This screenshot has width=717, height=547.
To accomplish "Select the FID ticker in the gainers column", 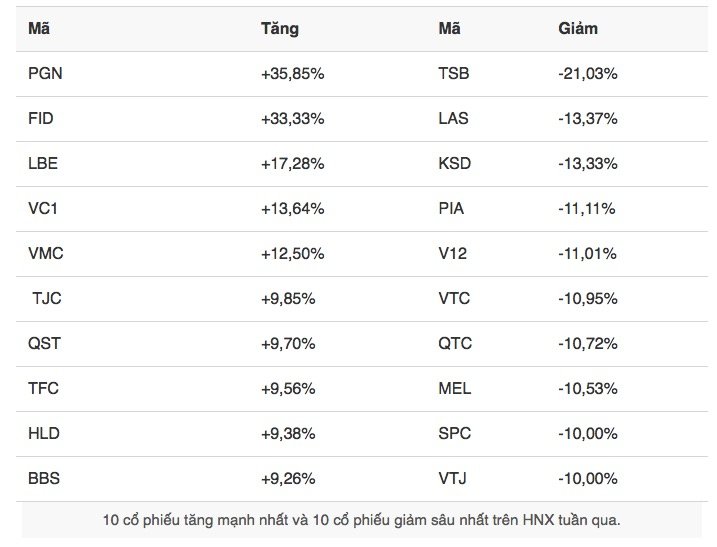I will 41,119.
